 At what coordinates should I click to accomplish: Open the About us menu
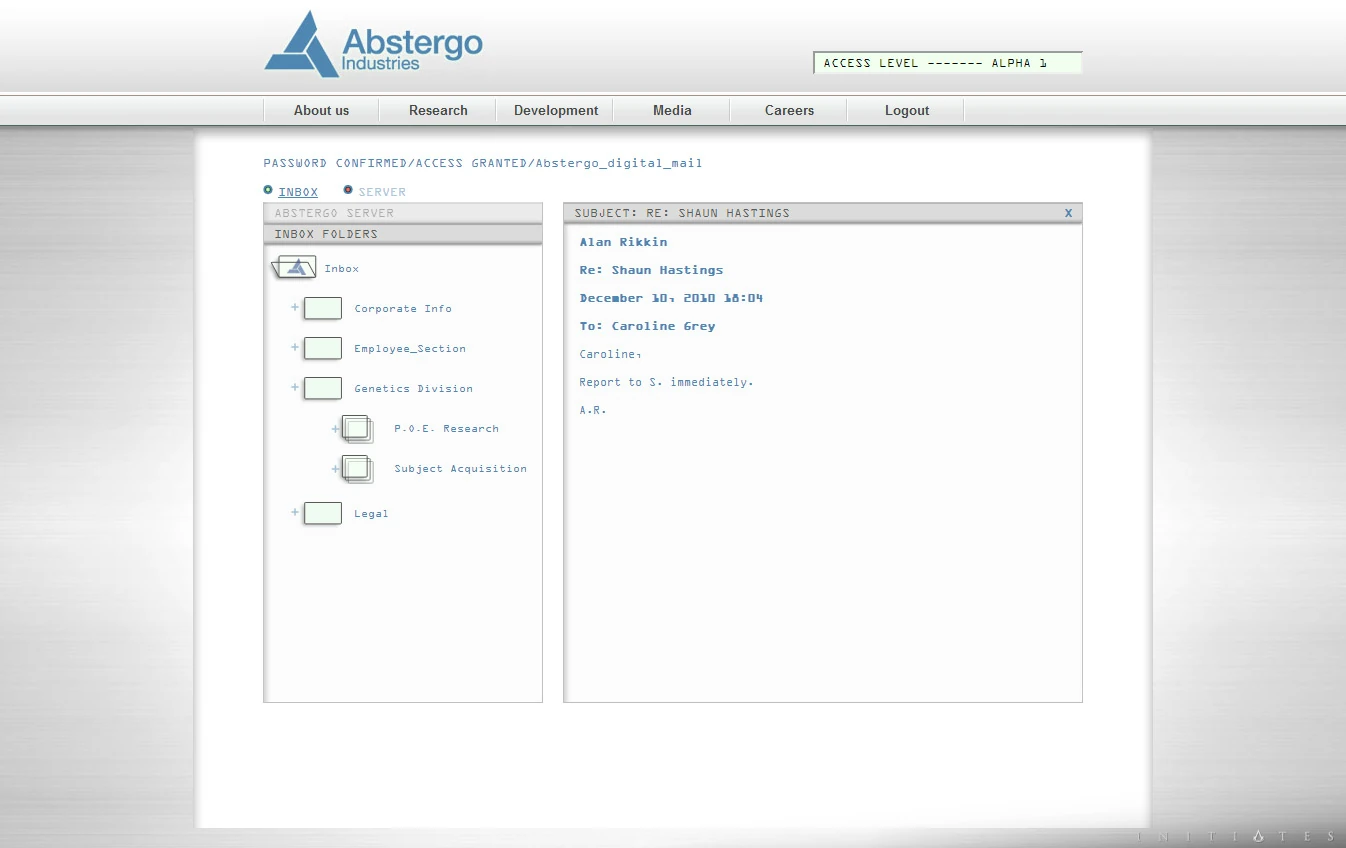[x=321, y=110]
